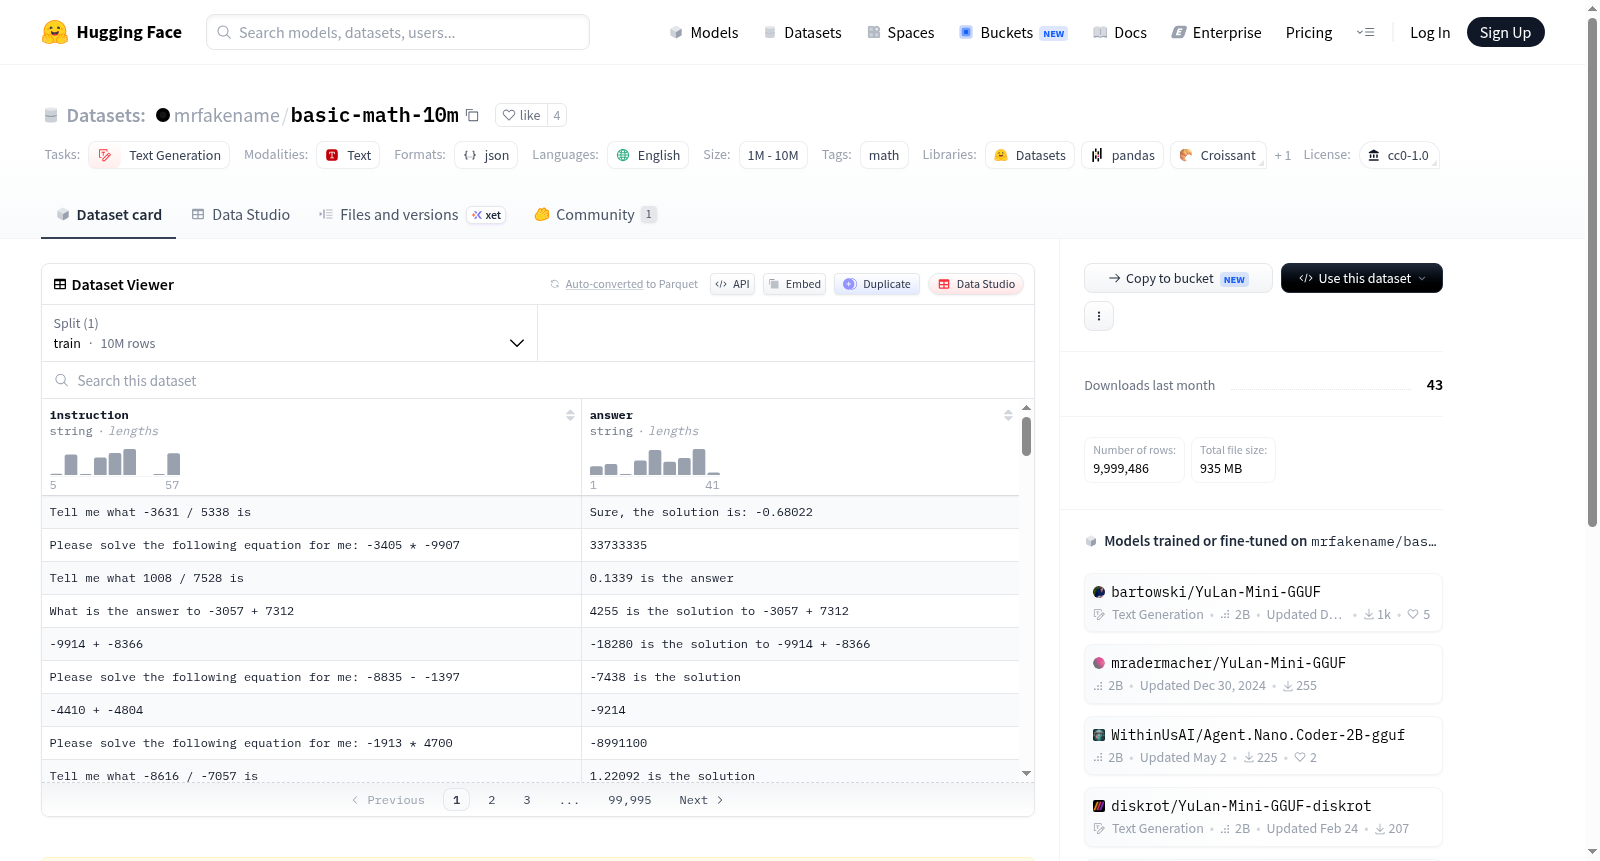Click the answer lengths histogram

click(655, 462)
